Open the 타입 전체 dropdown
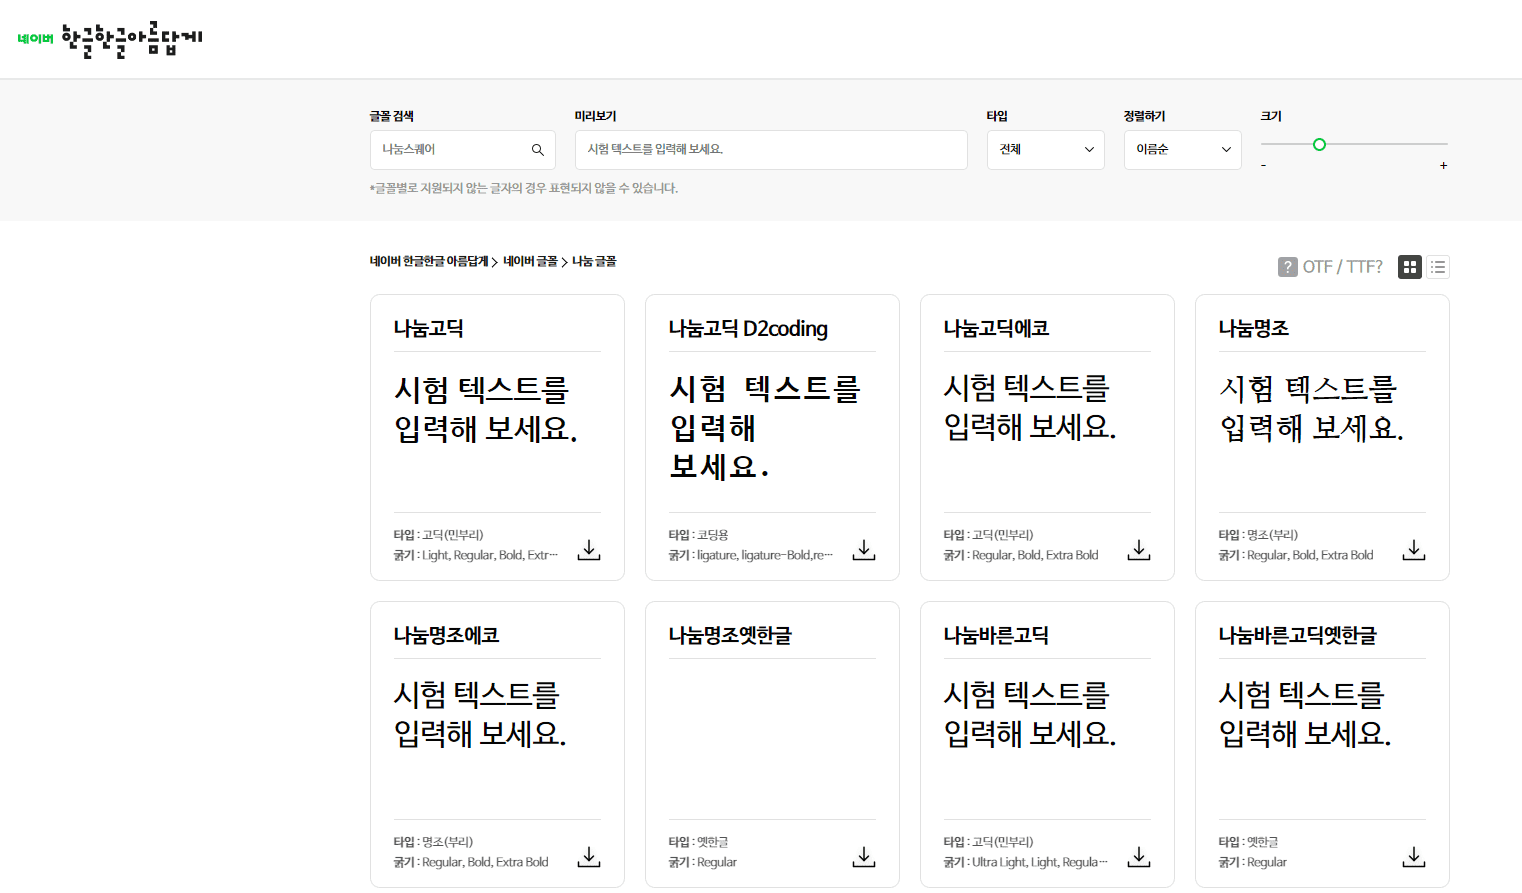Viewport: 1522px width, 893px height. (x=1046, y=150)
